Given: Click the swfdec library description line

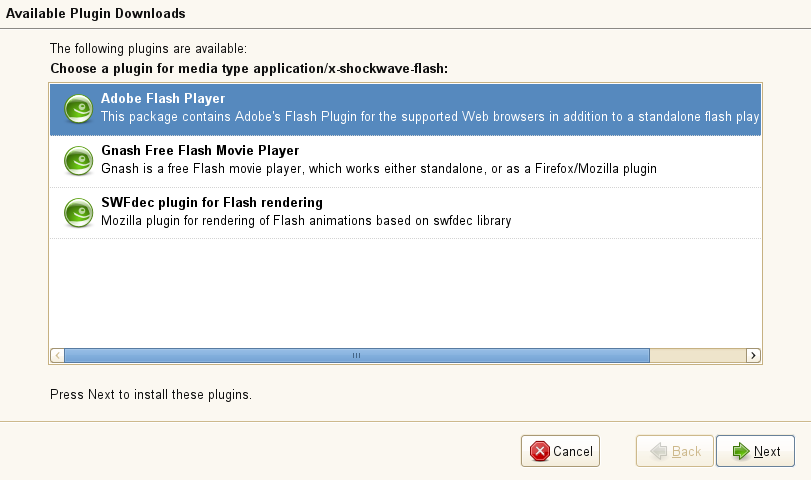Looking at the screenshot, I should [306, 221].
